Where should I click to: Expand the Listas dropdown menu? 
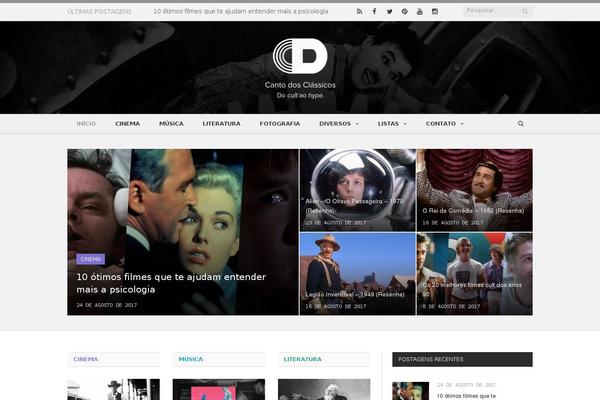pyautogui.click(x=392, y=124)
